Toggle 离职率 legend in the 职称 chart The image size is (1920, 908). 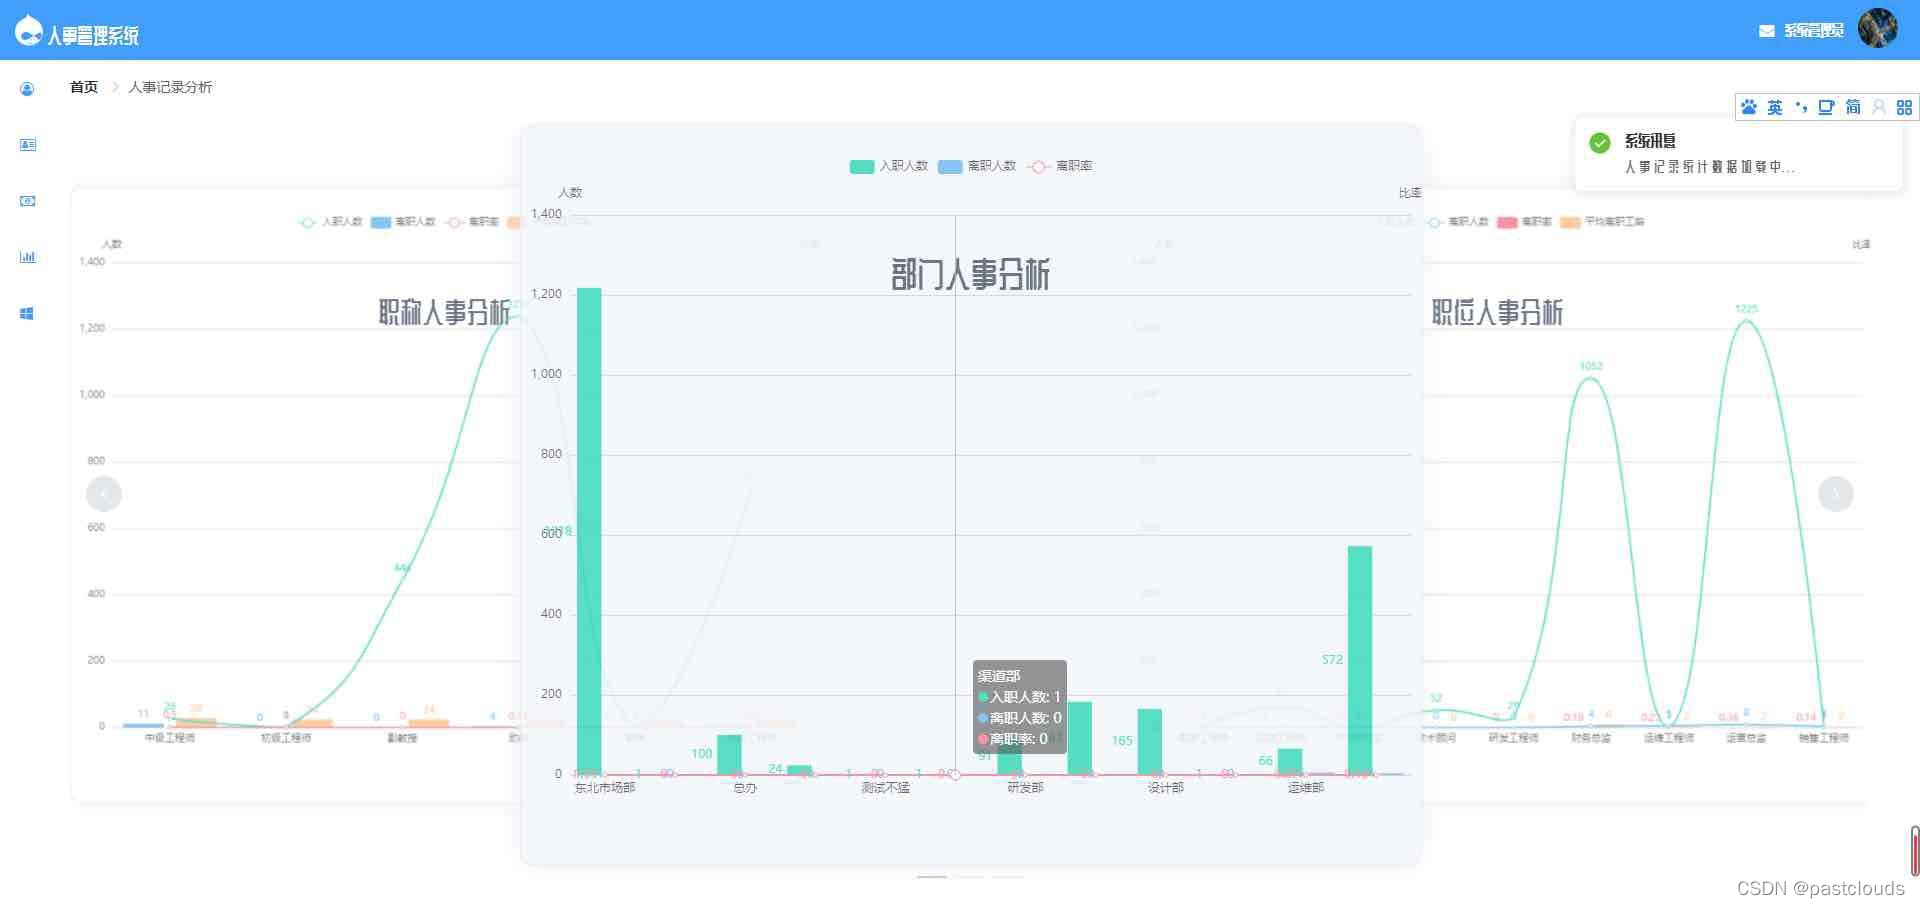pos(472,222)
